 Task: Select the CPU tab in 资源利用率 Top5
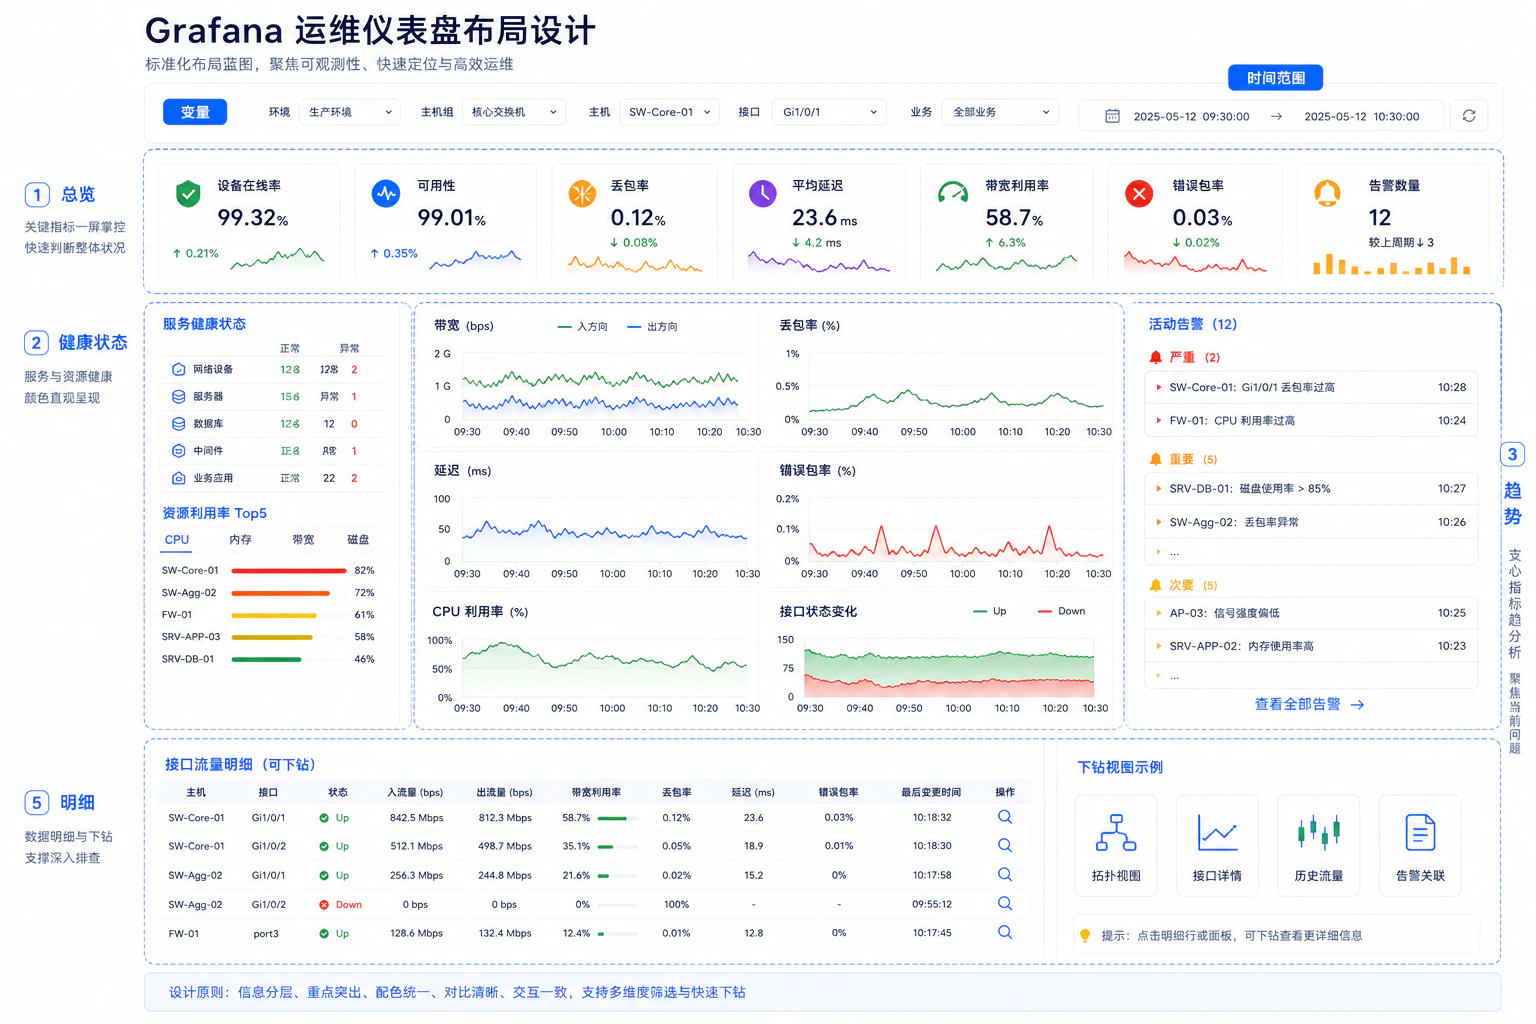coord(177,540)
